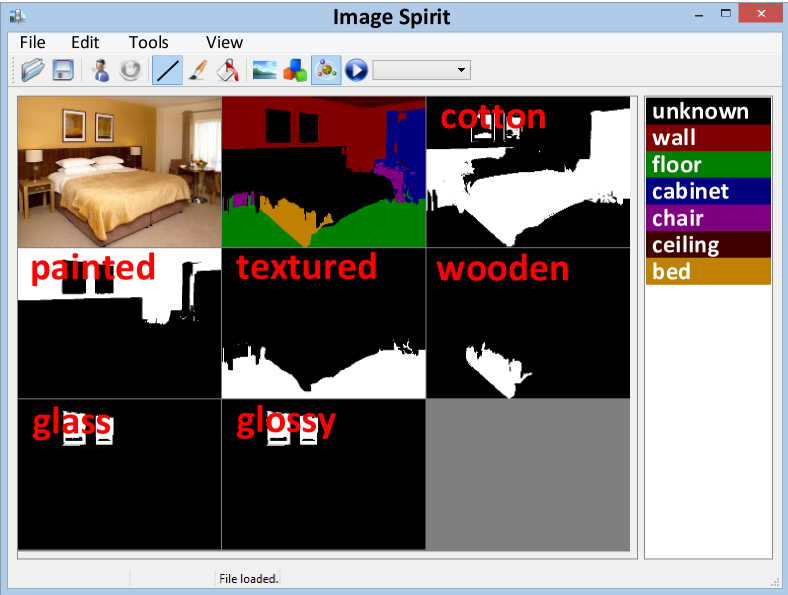This screenshot has height=595, width=788.
Task: Select the wall label swatch
Action: pyautogui.click(x=708, y=138)
